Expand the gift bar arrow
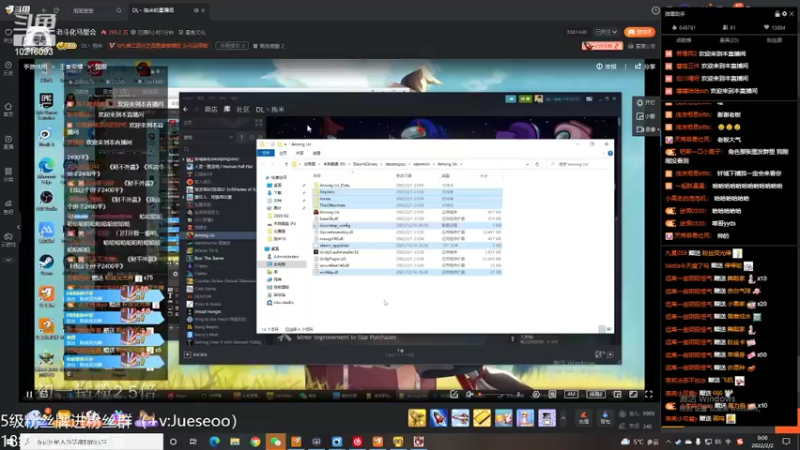This screenshot has height=450, width=800. (x=563, y=418)
